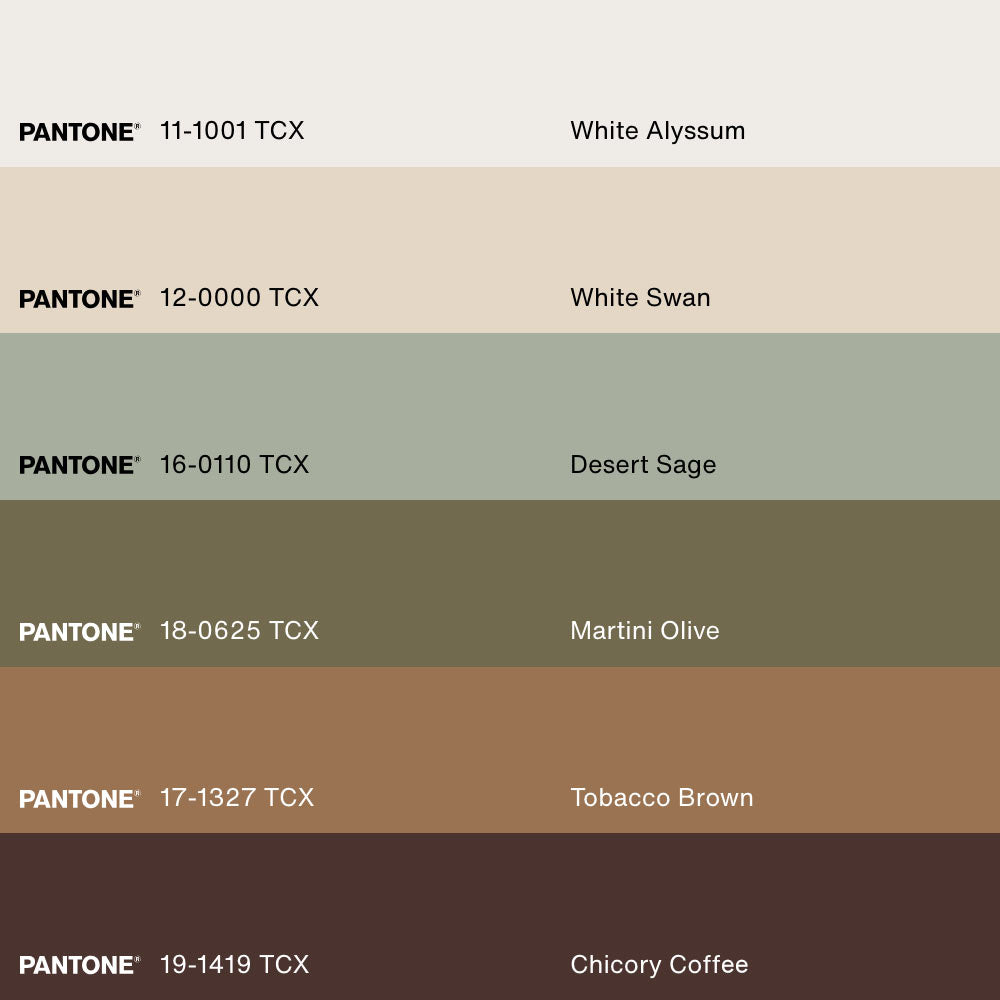Image resolution: width=1000 pixels, height=1000 pixels.
Task: Click the White Alyssum name label
Action: point(657,131)
